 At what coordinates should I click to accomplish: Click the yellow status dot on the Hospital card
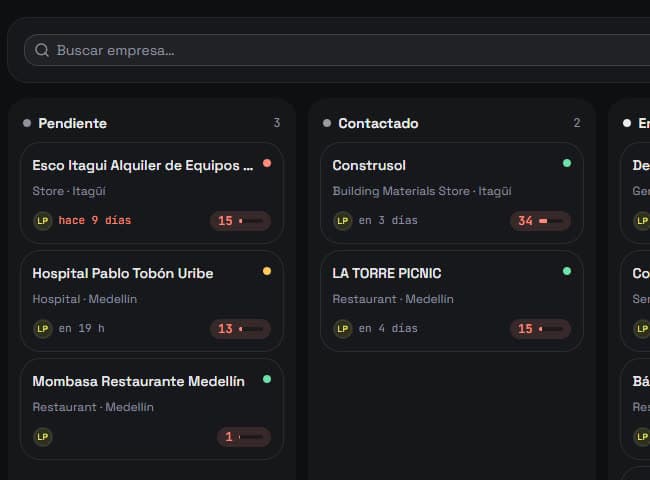tap(267, 271)
